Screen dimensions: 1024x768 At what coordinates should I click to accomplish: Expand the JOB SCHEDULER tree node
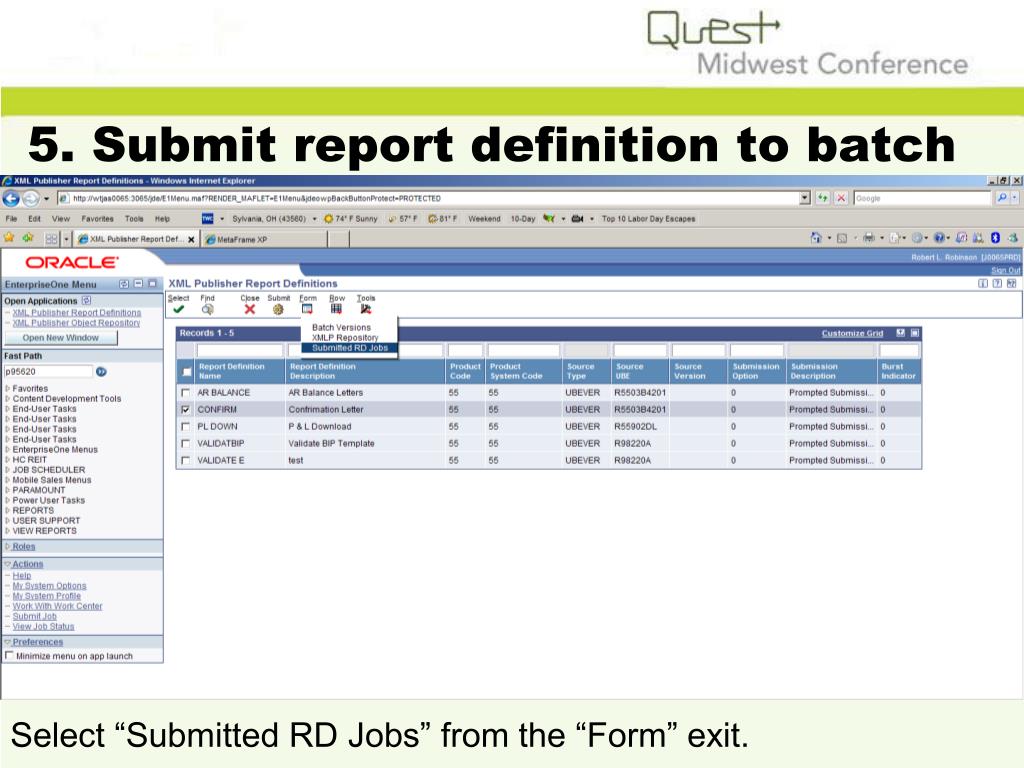point(8,469)
